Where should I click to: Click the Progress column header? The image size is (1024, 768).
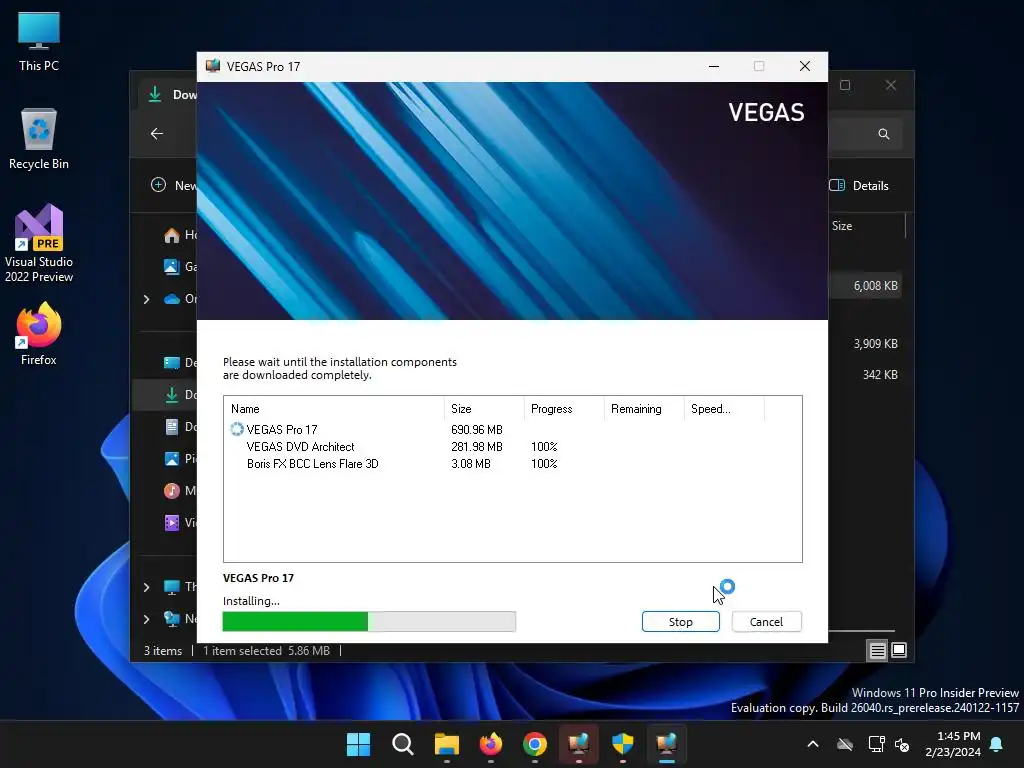(564, 409)
